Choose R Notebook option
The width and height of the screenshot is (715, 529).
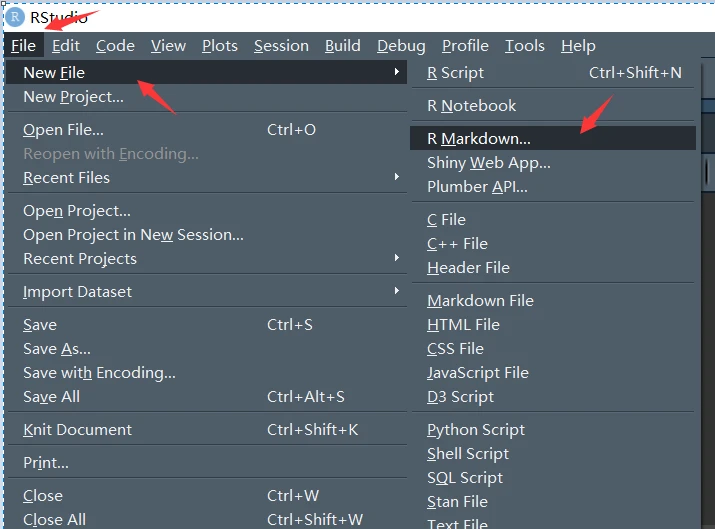pyautogui.click(x=471, y=105)
